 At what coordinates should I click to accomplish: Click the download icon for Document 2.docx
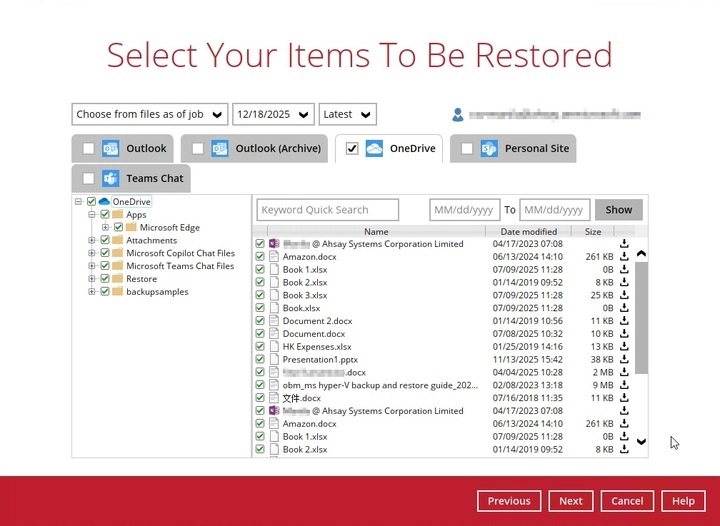click(624, 321)
